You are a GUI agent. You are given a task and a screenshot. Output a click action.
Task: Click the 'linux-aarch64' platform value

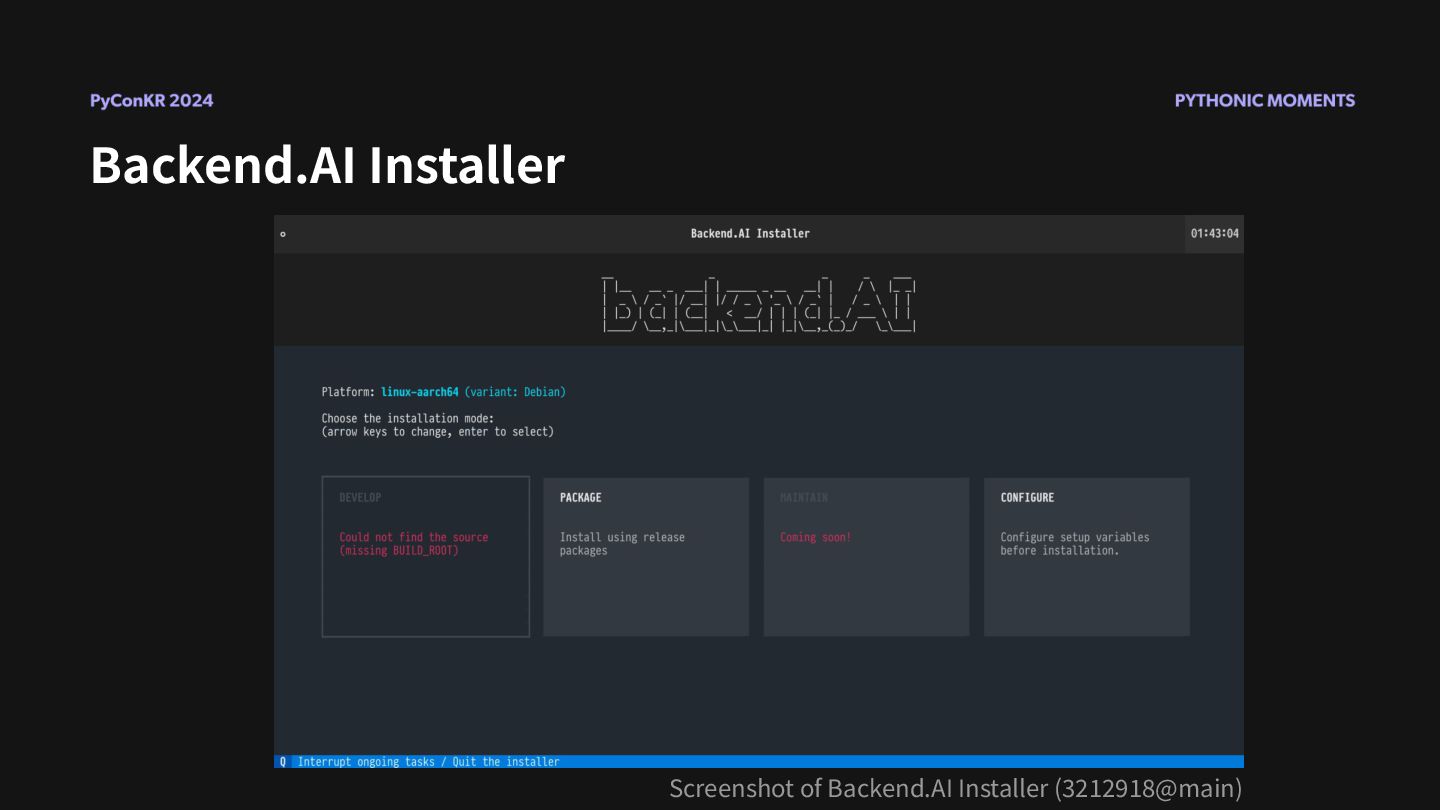(x=419, y=392)
